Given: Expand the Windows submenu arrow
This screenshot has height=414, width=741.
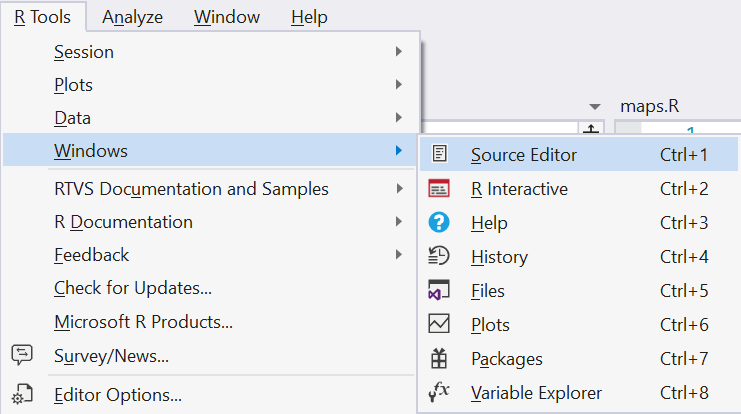Looking at the screenshot, I should (x=399, y=151).
